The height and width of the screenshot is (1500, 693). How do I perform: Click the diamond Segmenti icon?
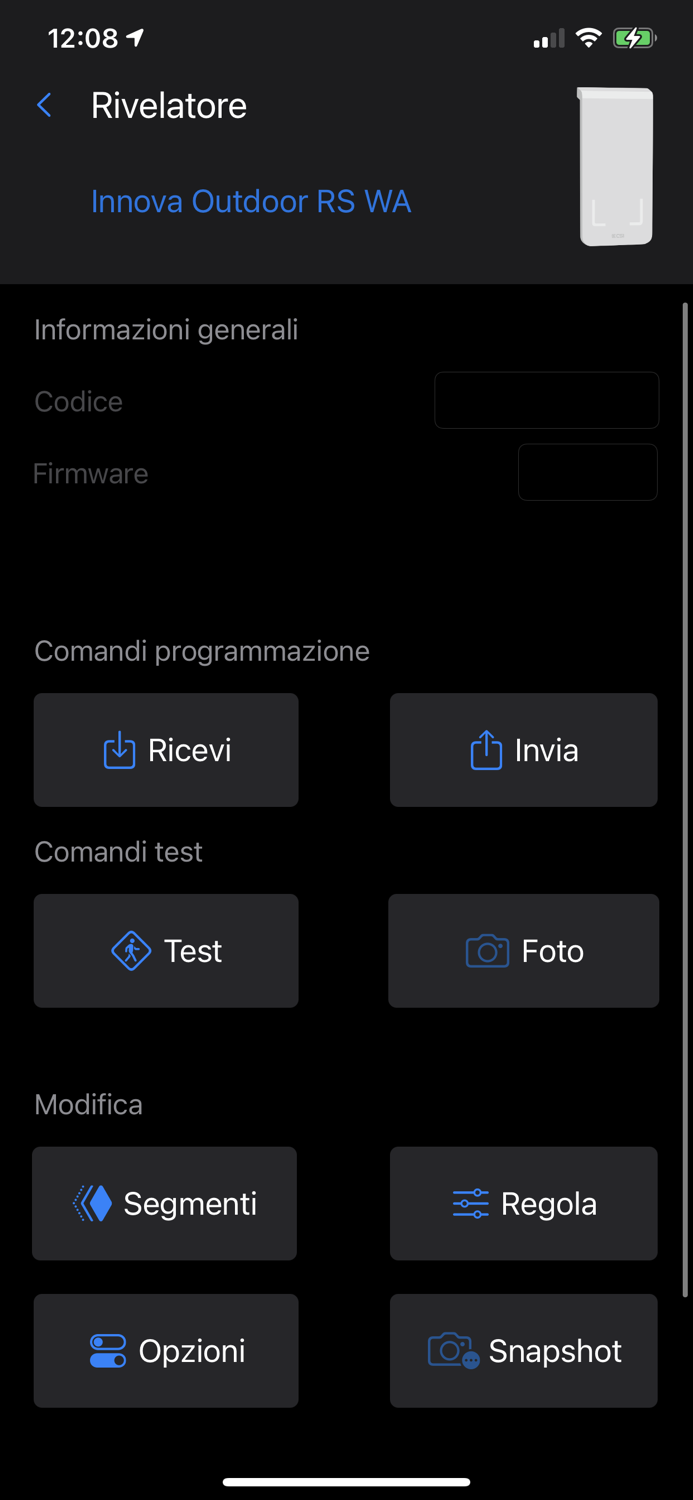(x=92, y=1203)
